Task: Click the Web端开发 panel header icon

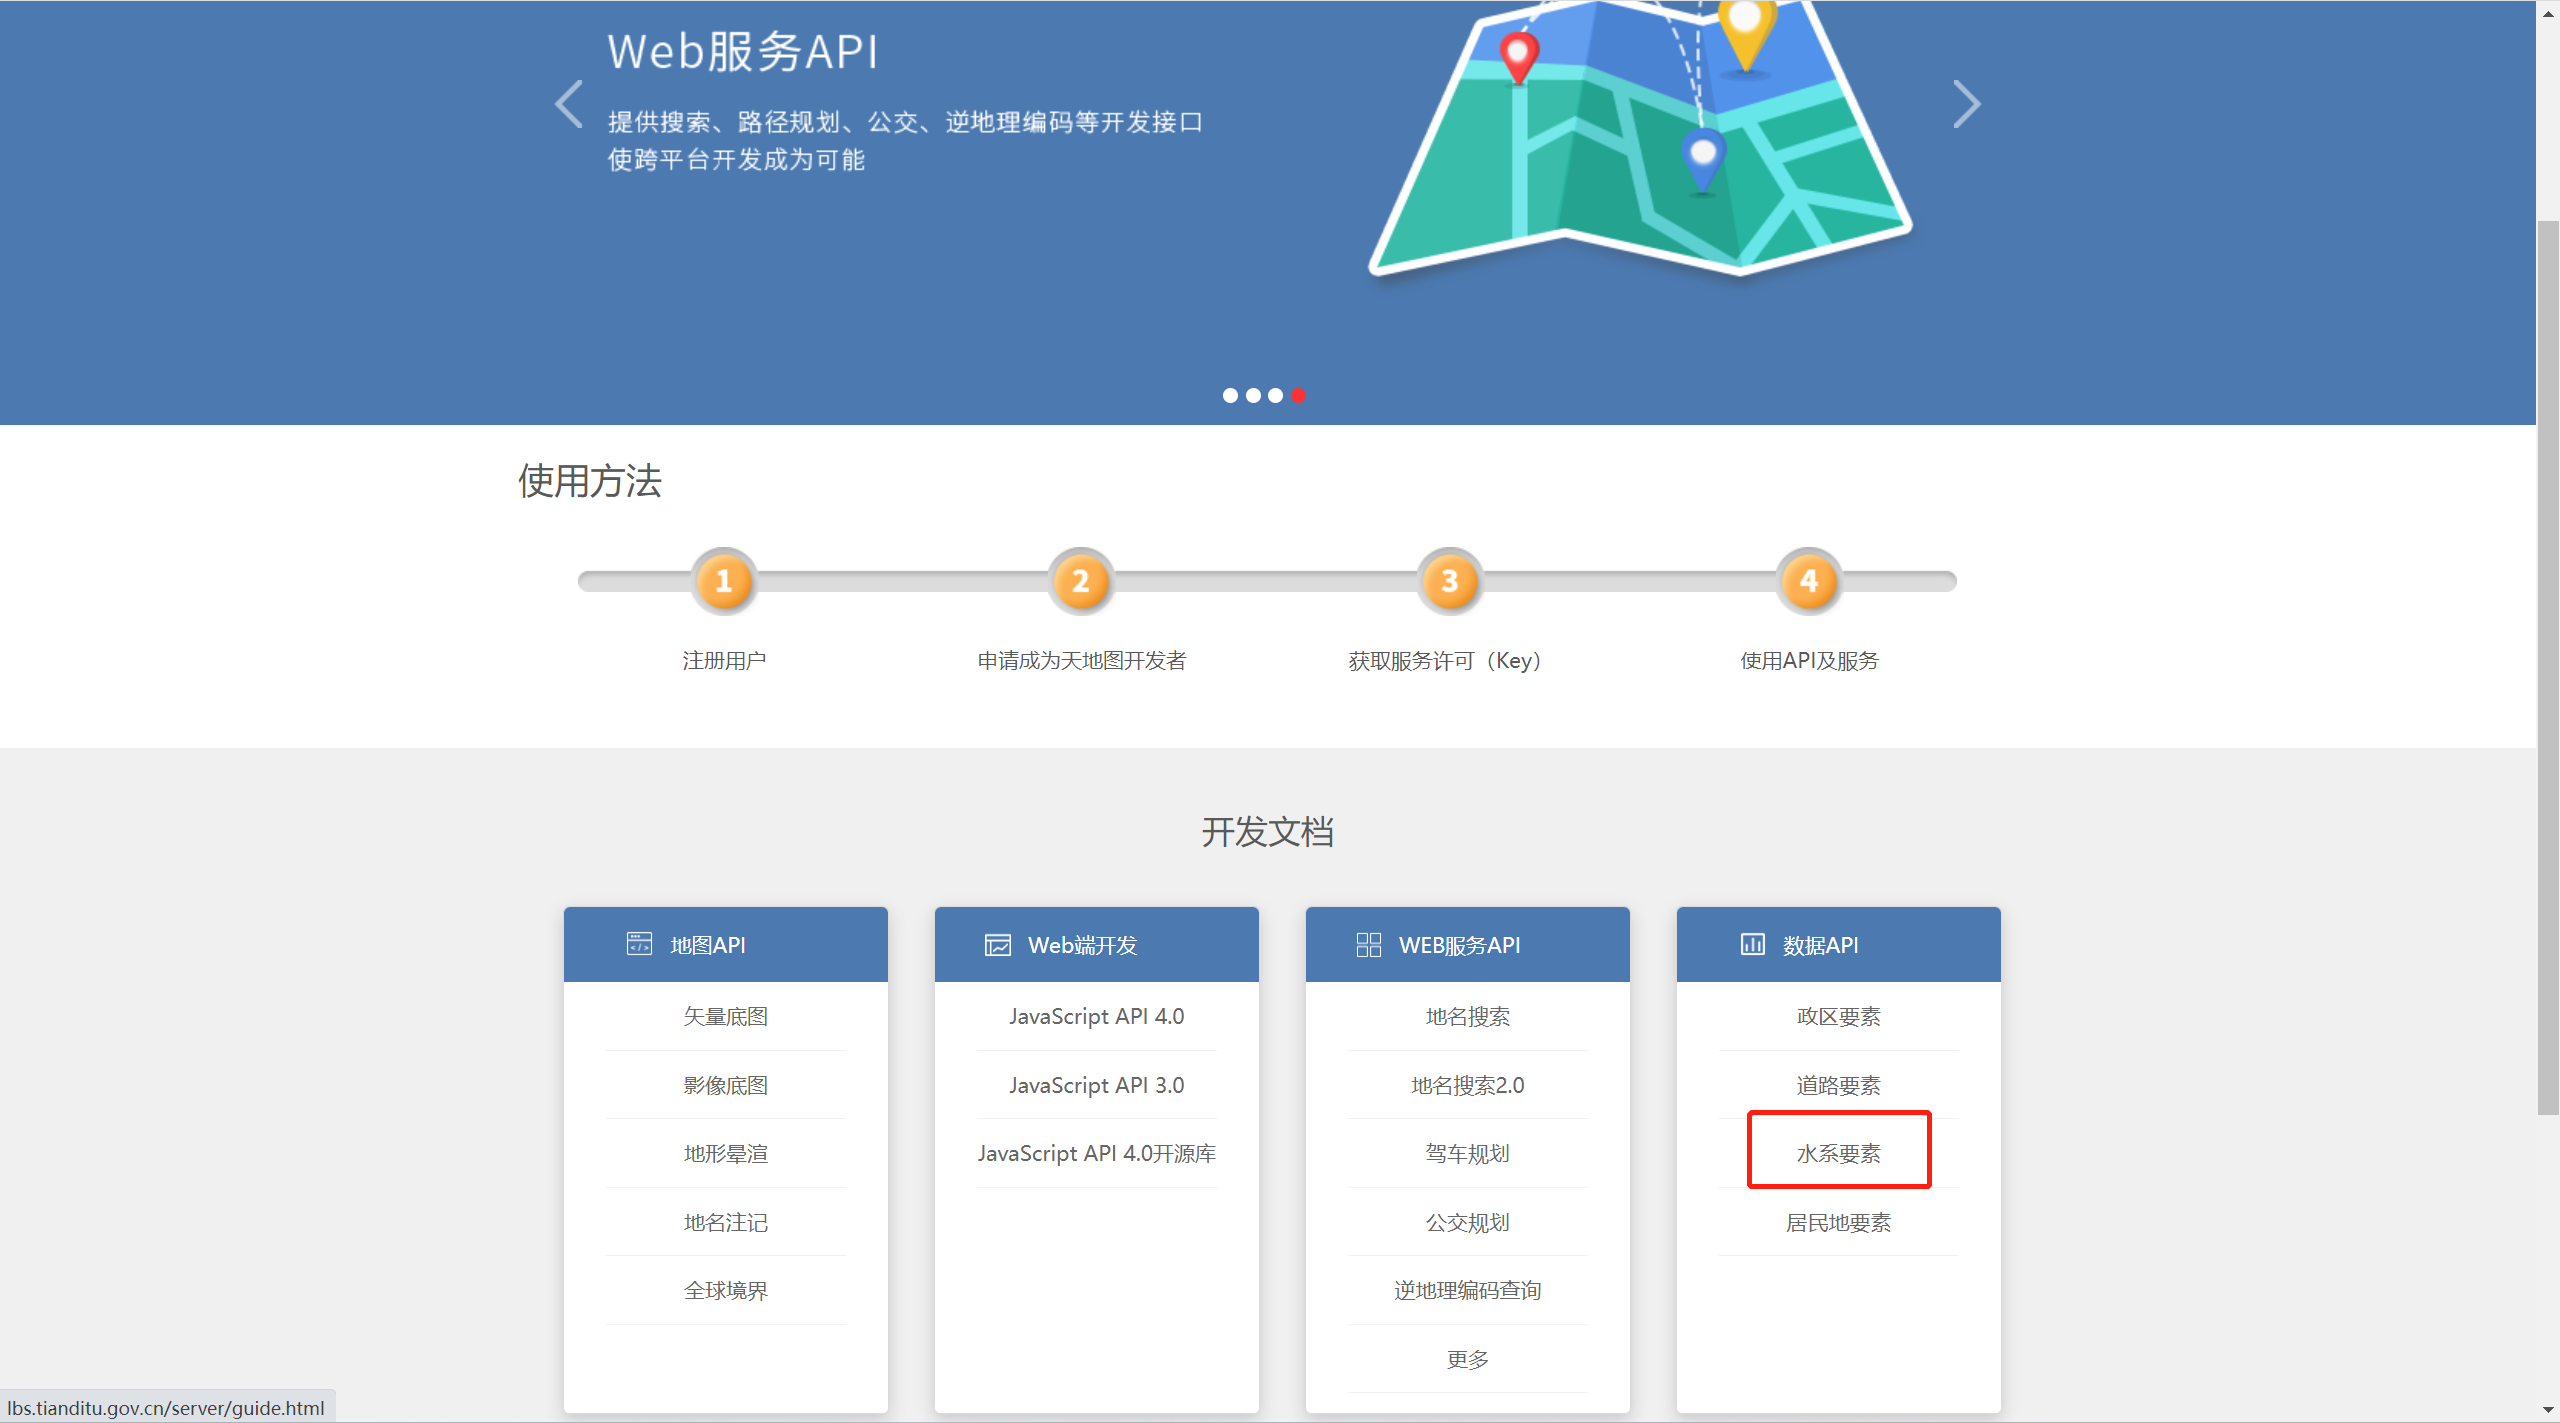Action: tap(997, 944)
